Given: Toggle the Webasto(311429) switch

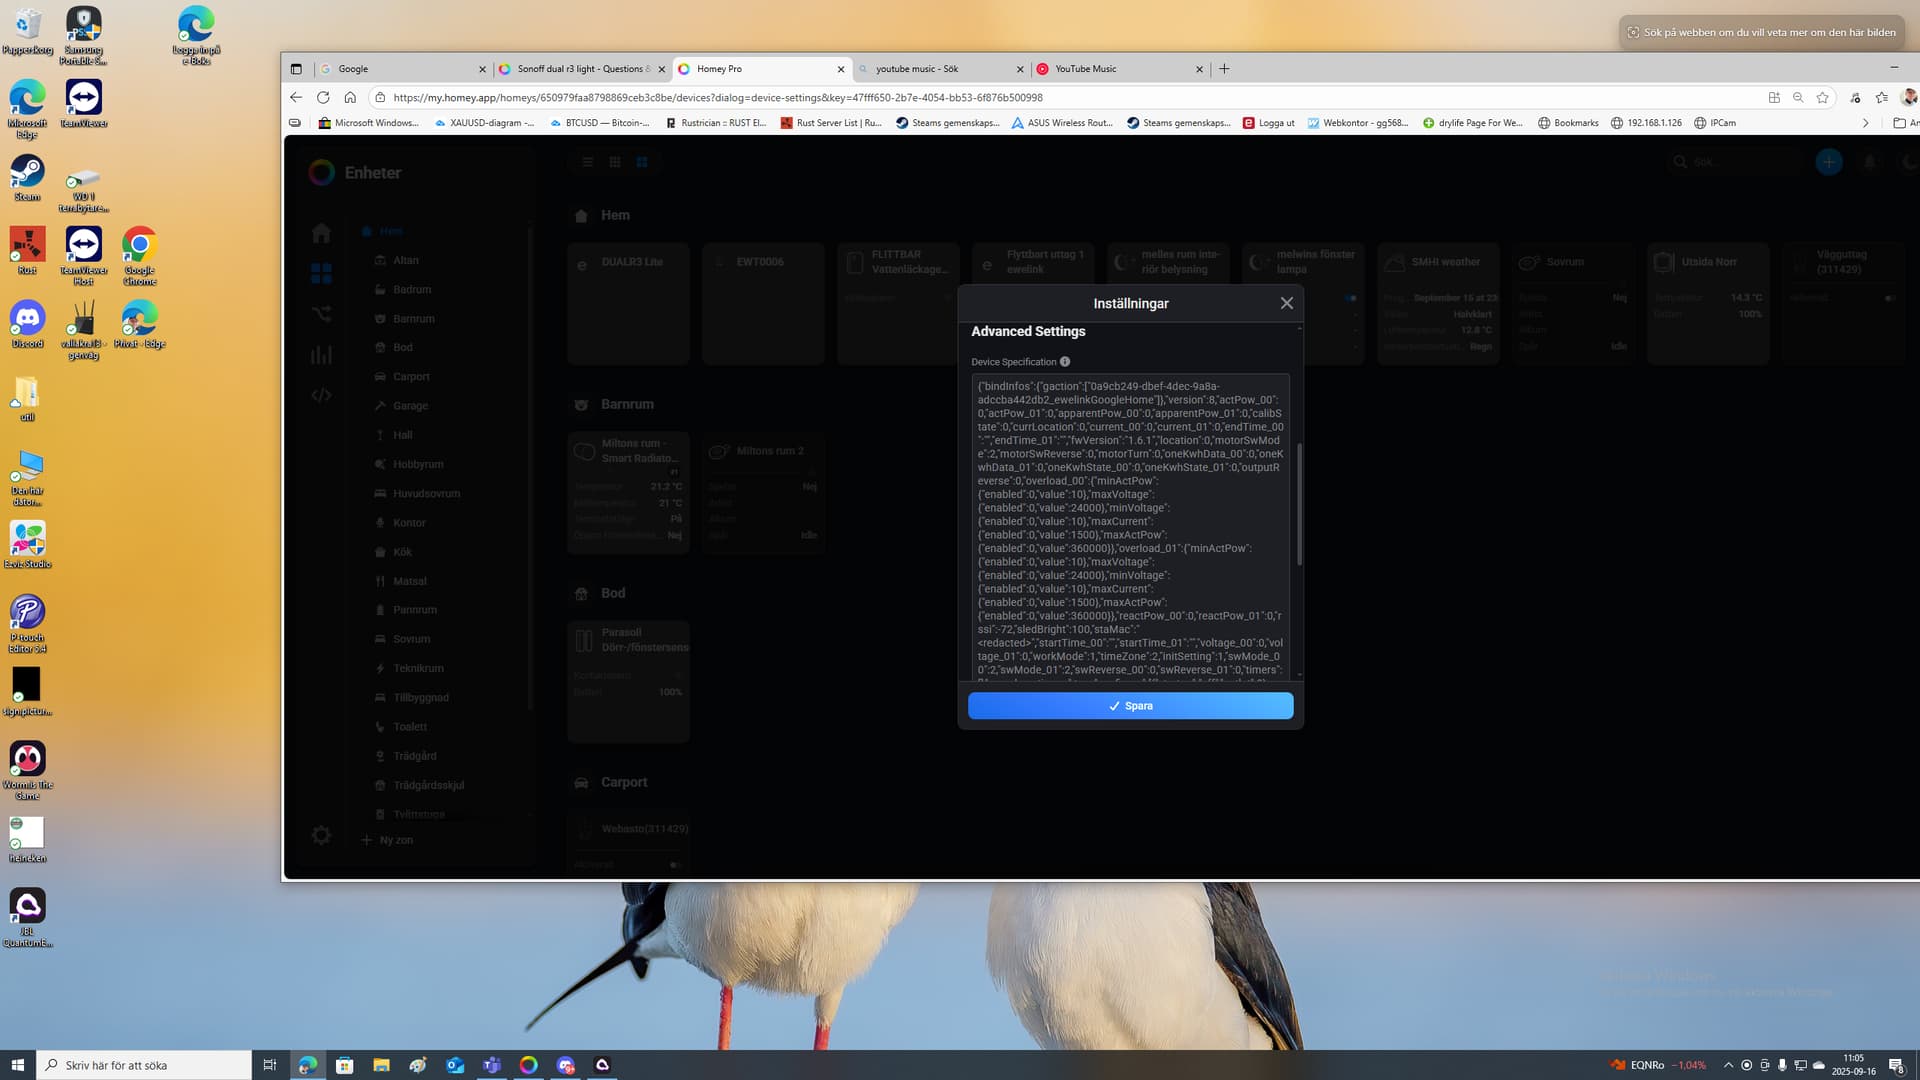Looking at the screenshot, I should pos(675,864).
